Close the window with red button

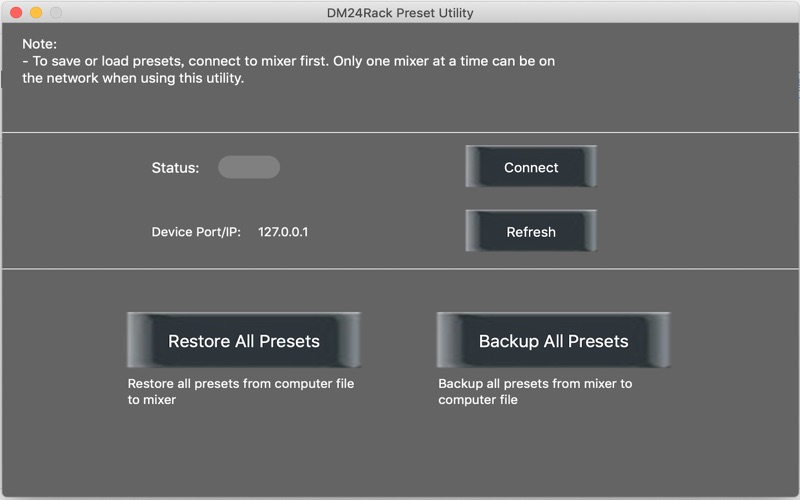click(x=16, y=12)
